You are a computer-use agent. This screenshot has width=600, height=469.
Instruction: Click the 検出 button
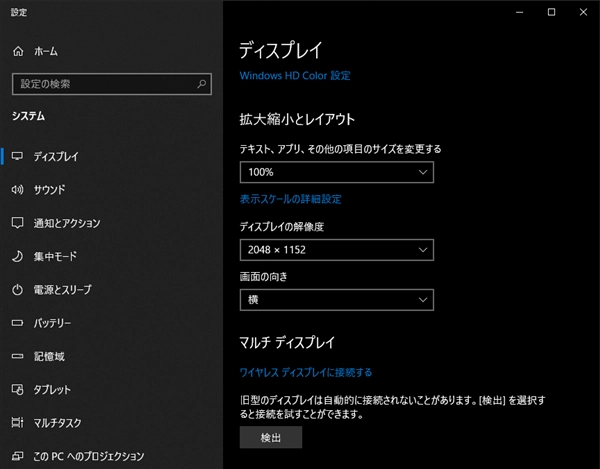(x=271, y=437)
